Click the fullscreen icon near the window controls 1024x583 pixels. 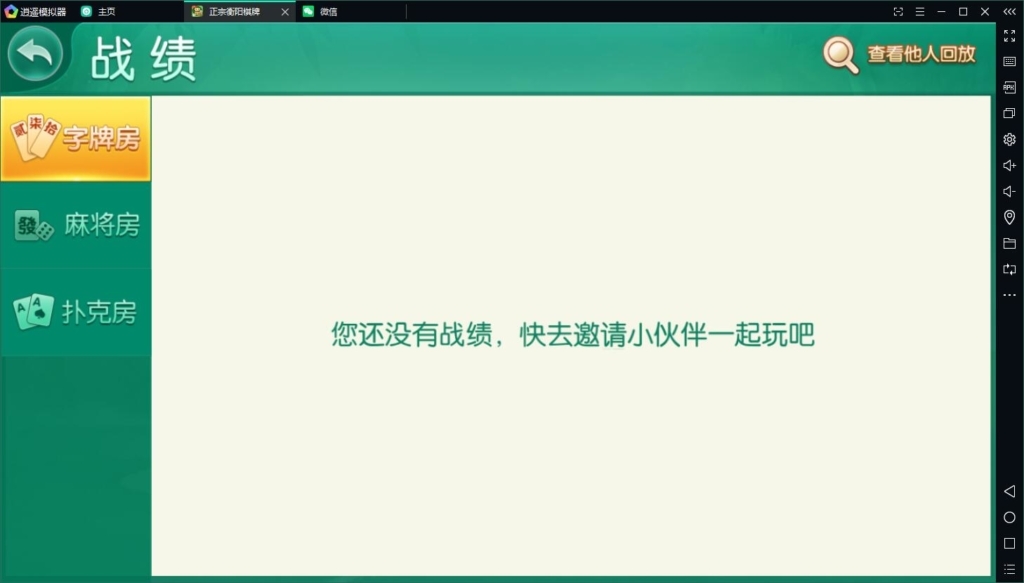[x=897, y=12]
